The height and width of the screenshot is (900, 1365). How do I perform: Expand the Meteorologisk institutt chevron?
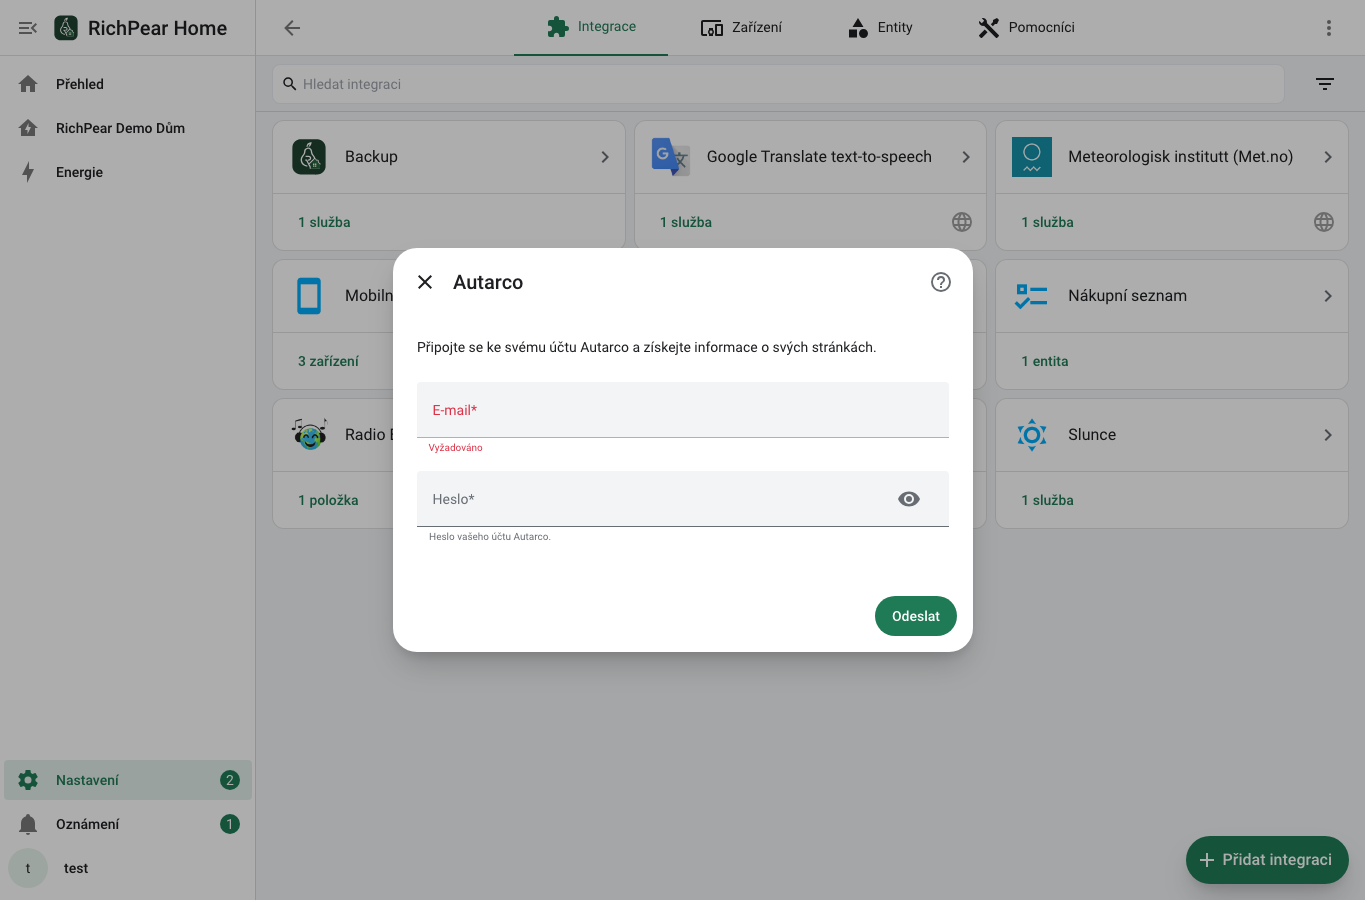[x=1328, y=157]
